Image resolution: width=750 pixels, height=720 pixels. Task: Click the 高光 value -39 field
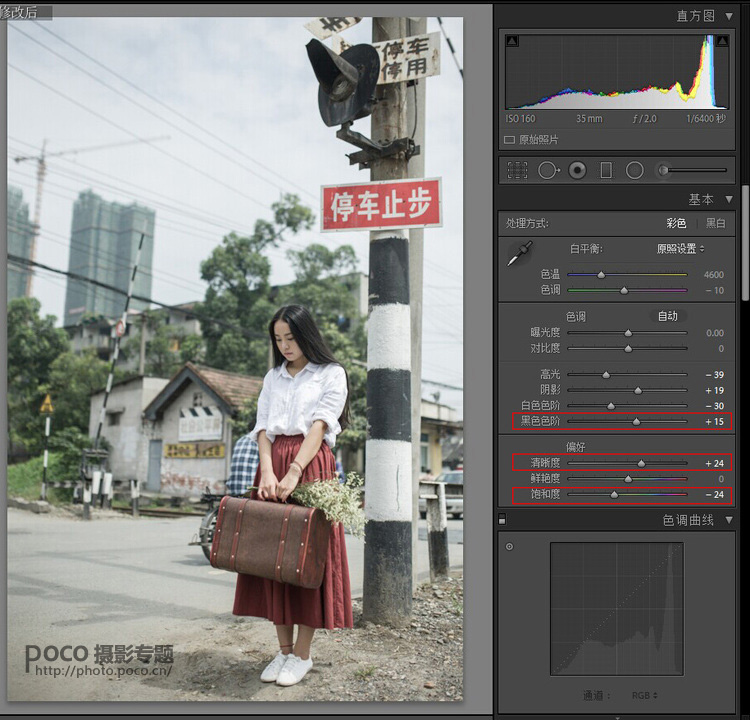715,375
